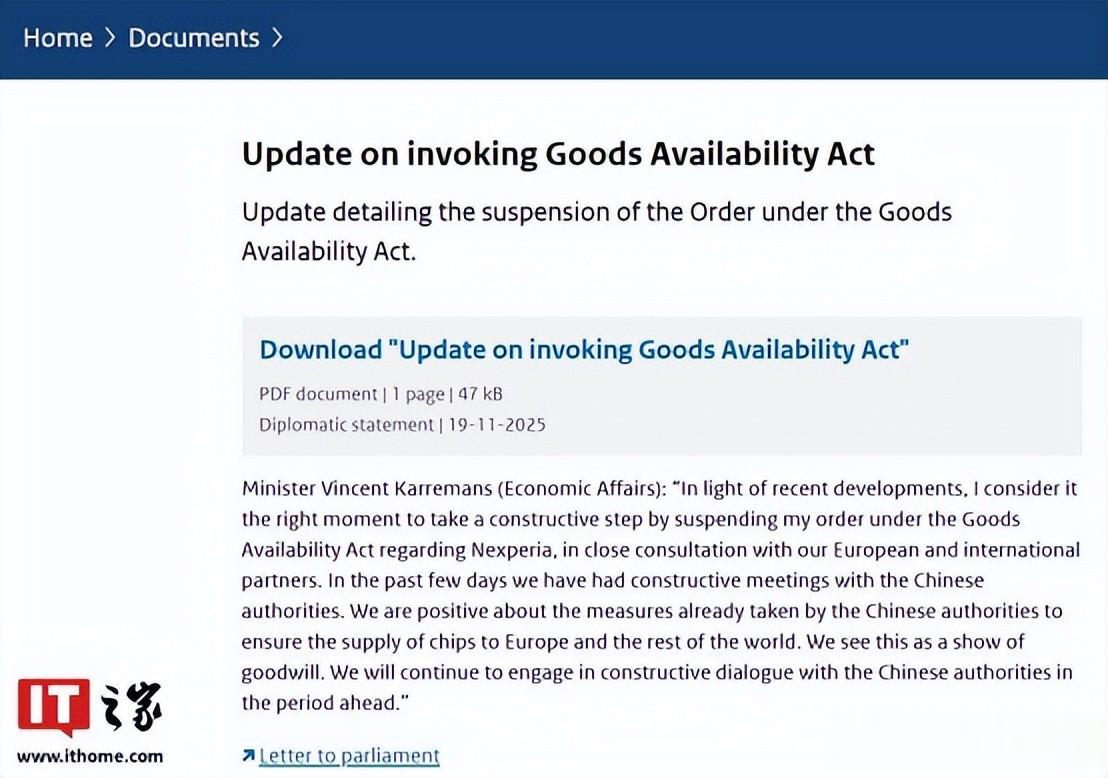Click empty area of the blue header bar
The width and height of the screenshot is (1108, 778).
(700, 38)
